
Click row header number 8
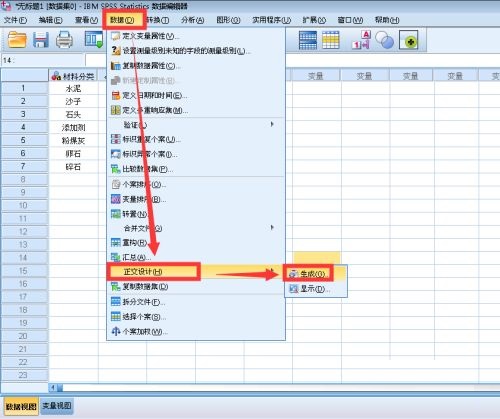24,179
